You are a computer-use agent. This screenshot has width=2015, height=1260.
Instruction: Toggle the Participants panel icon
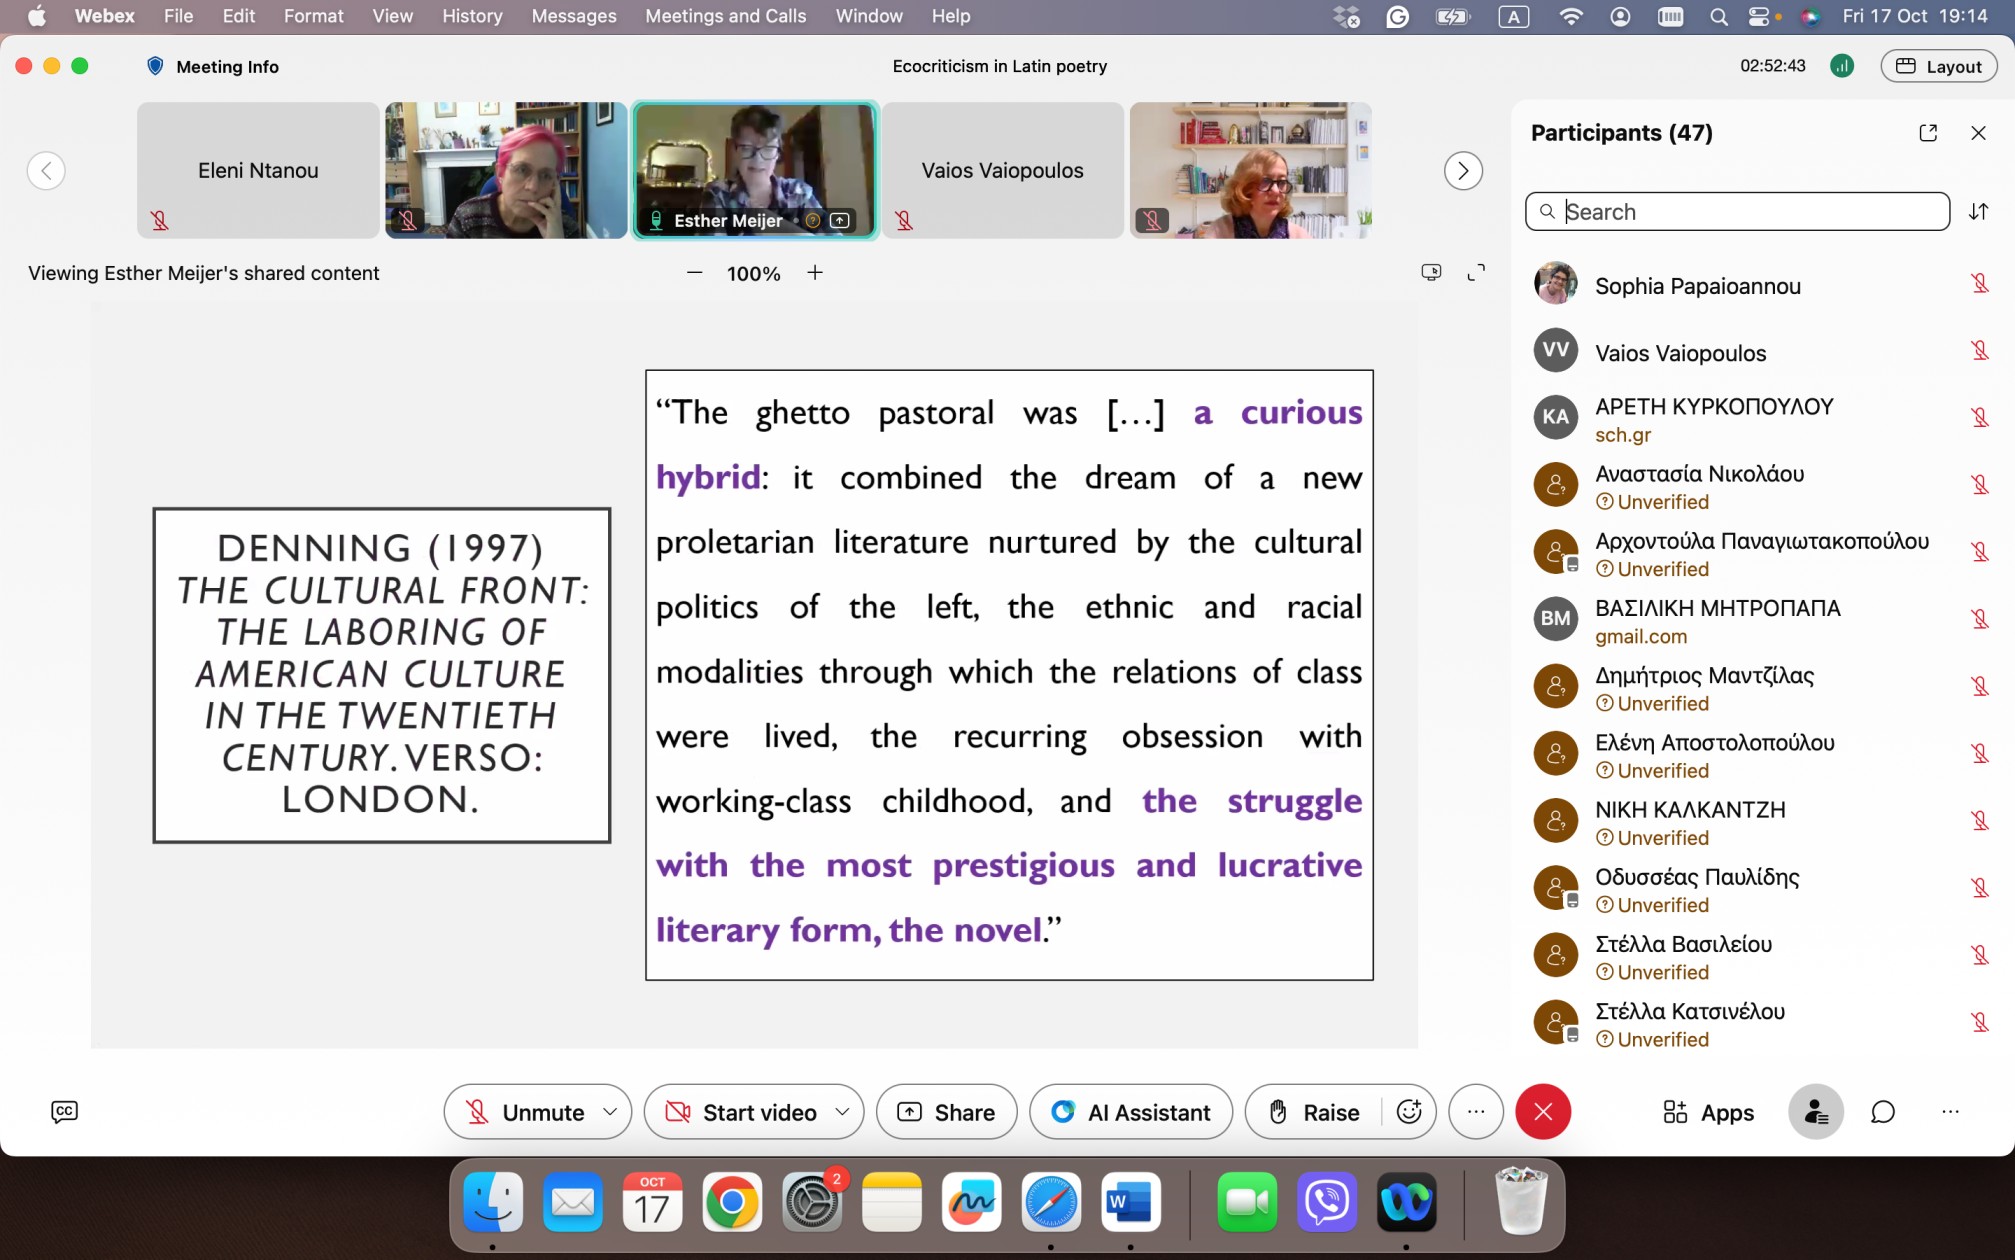click(1815, 1112)
